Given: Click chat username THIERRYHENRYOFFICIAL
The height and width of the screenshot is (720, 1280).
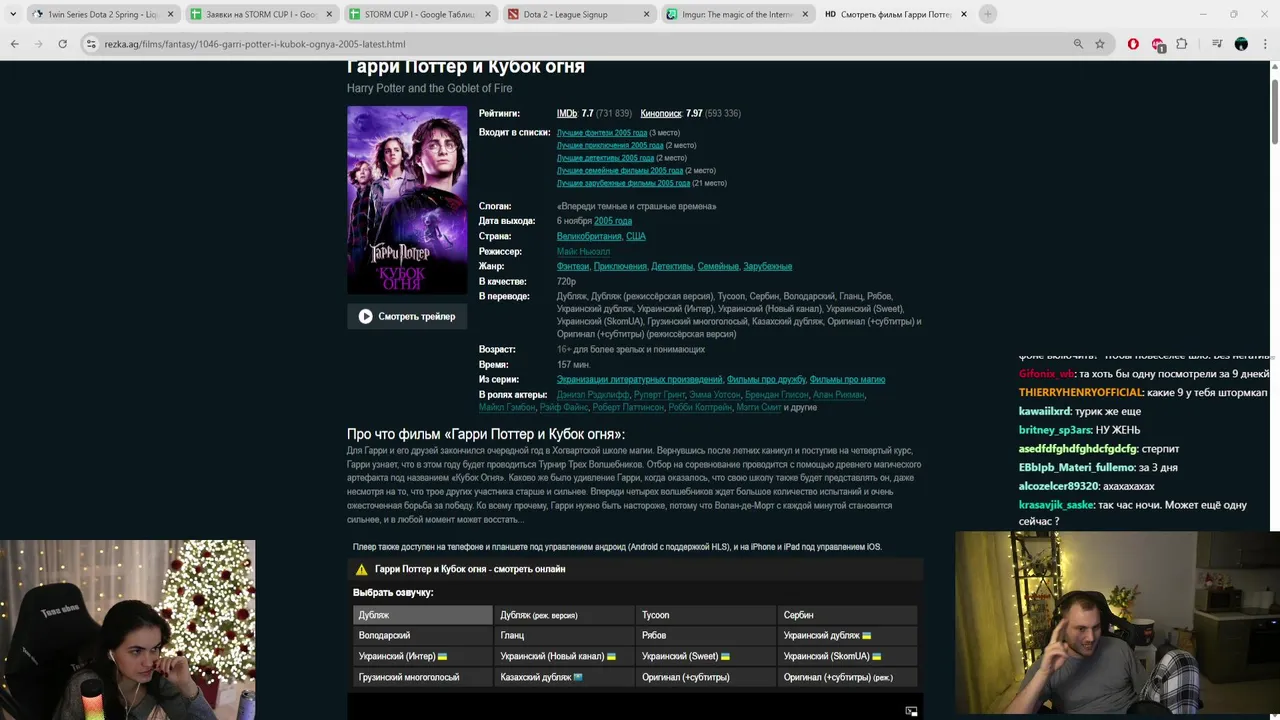Looking at the screenshot, I should pyautogui.click(x=1080, y=393).
